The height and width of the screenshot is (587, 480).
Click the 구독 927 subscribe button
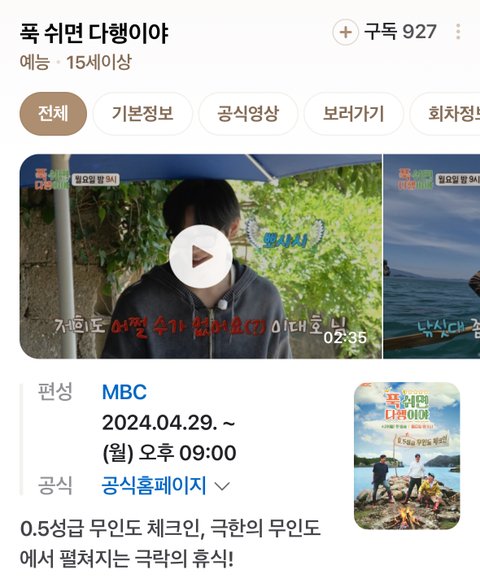point(400,32)
